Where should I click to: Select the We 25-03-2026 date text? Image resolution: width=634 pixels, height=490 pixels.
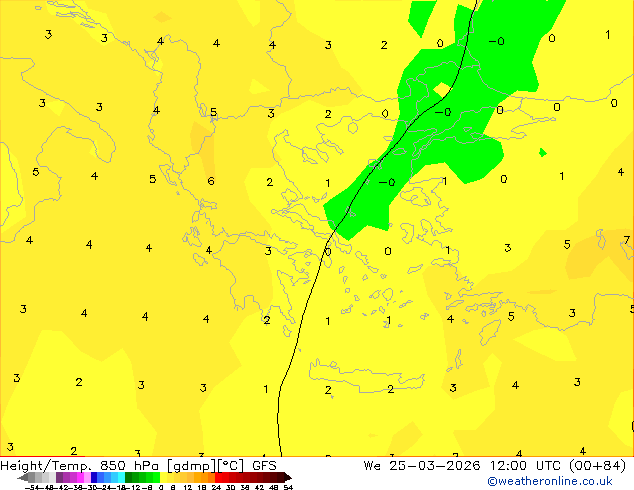[x=422, y=466]
